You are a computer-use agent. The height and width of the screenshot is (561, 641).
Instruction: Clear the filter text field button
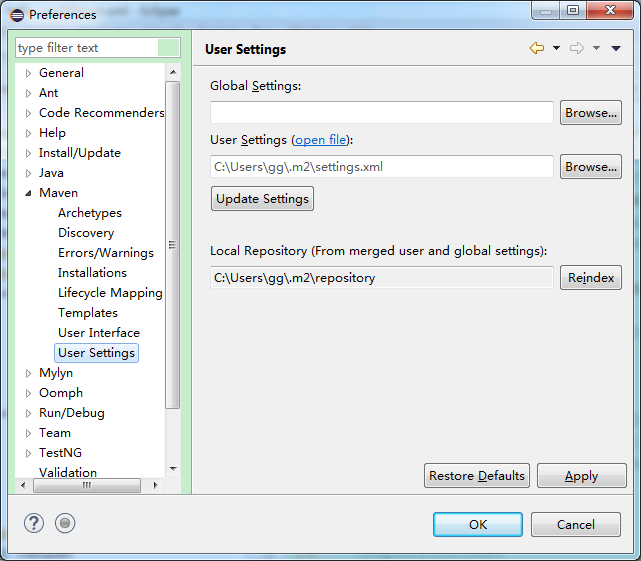168,48
